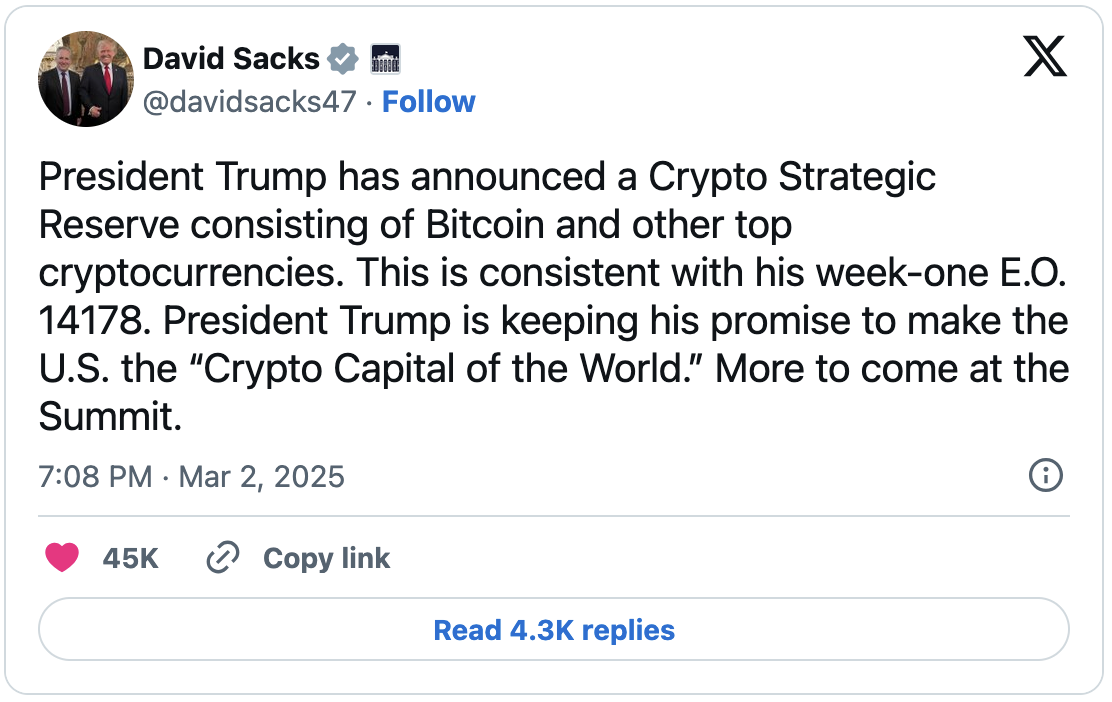This screenshot has height=702, width=1112.
Task: Click the David Sacks profile avatar photo
Action: pyautogui.click(x=86, y=79)
